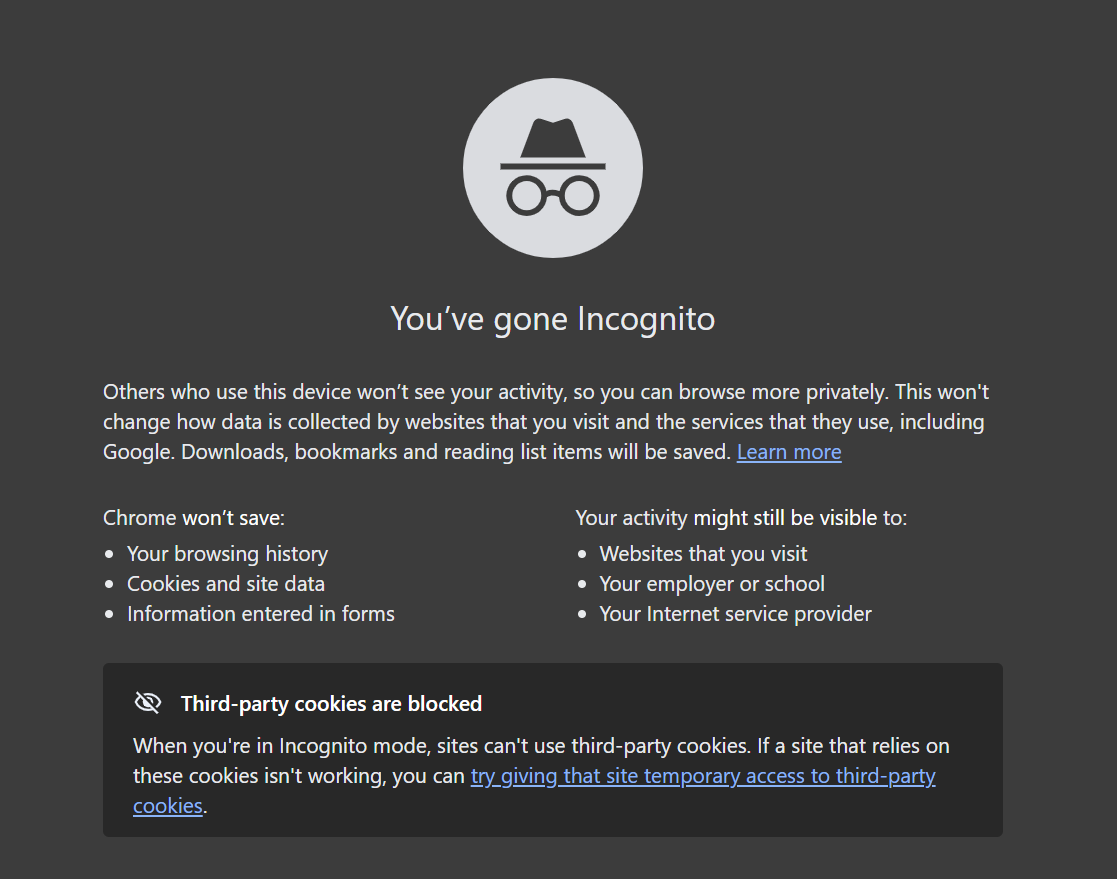The width and height of the screenshot is (1117, 879).
Task: Click the crossed-out eye icon
Action: click(147, 703)
